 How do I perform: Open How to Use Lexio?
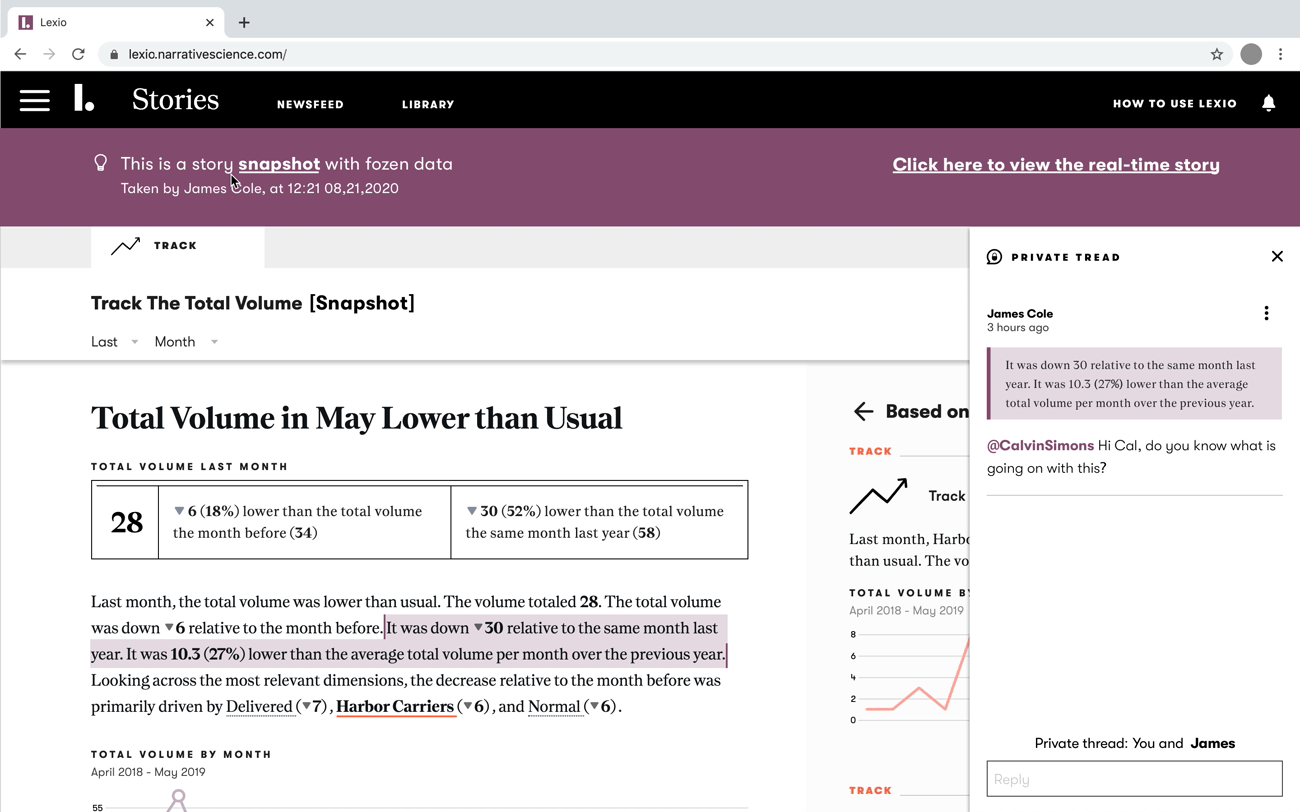pyautogui.click(x=1175, y=104)
